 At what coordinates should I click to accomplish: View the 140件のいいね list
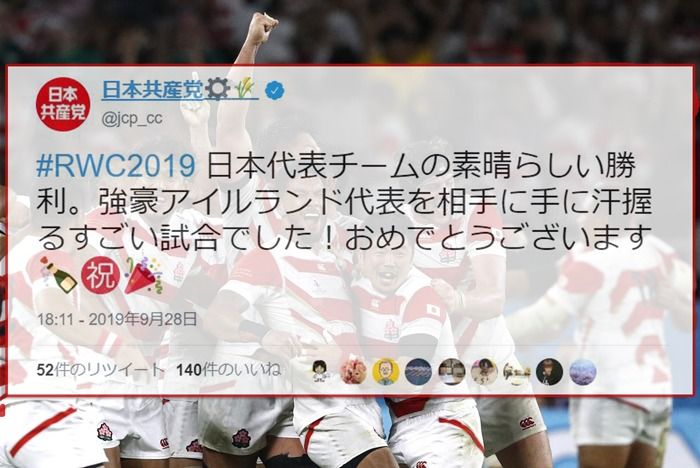tap(229, 370)
